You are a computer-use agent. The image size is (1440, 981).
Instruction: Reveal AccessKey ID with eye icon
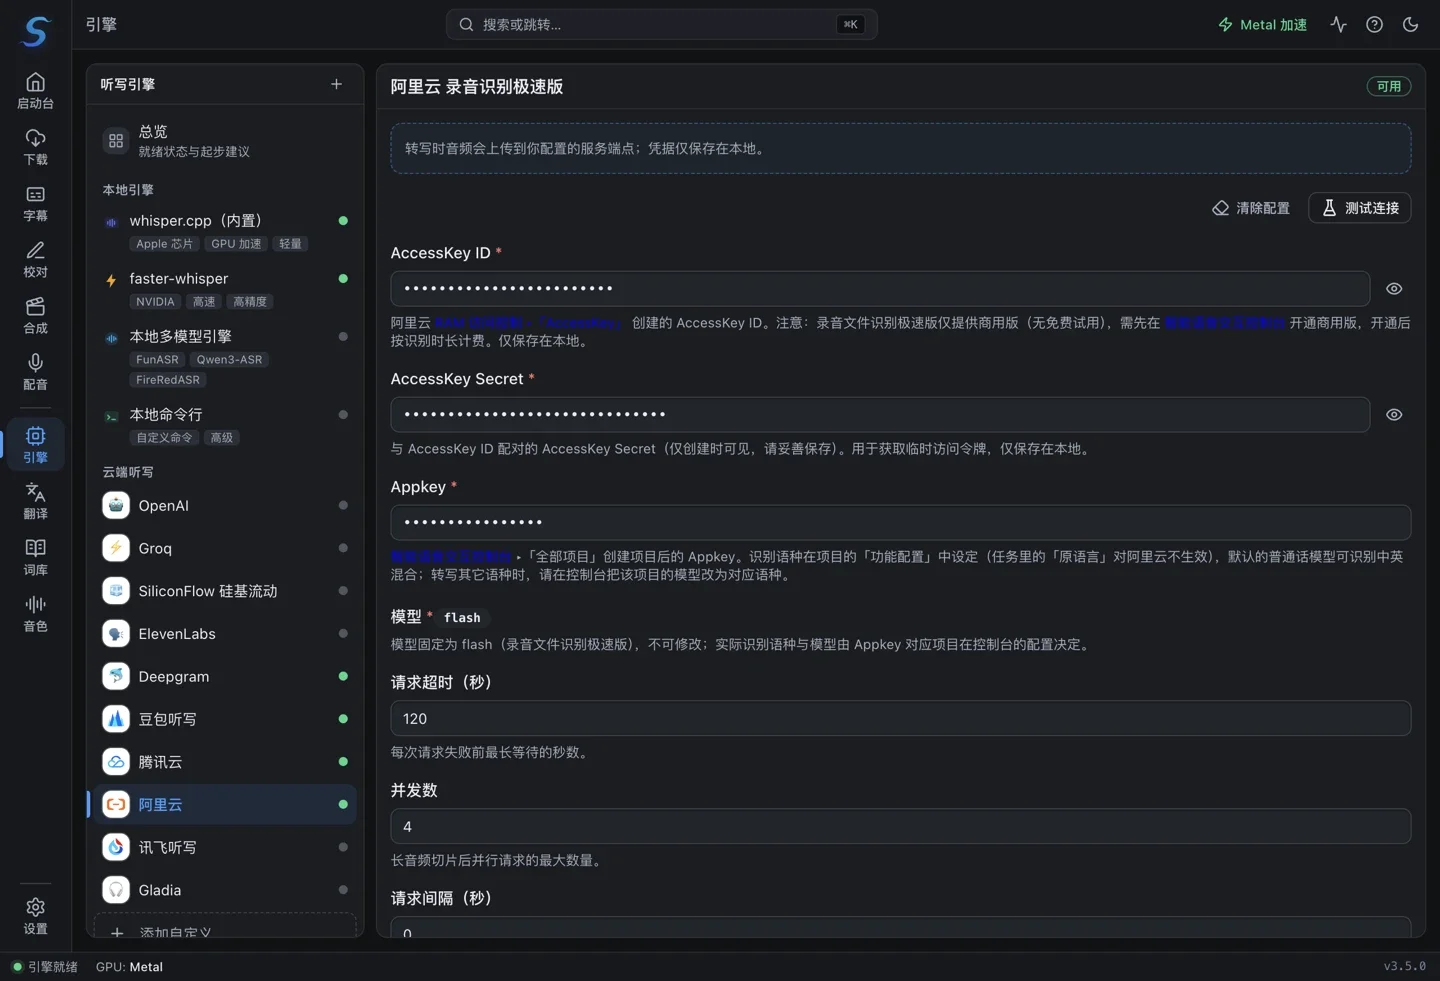coord(1394,289)
